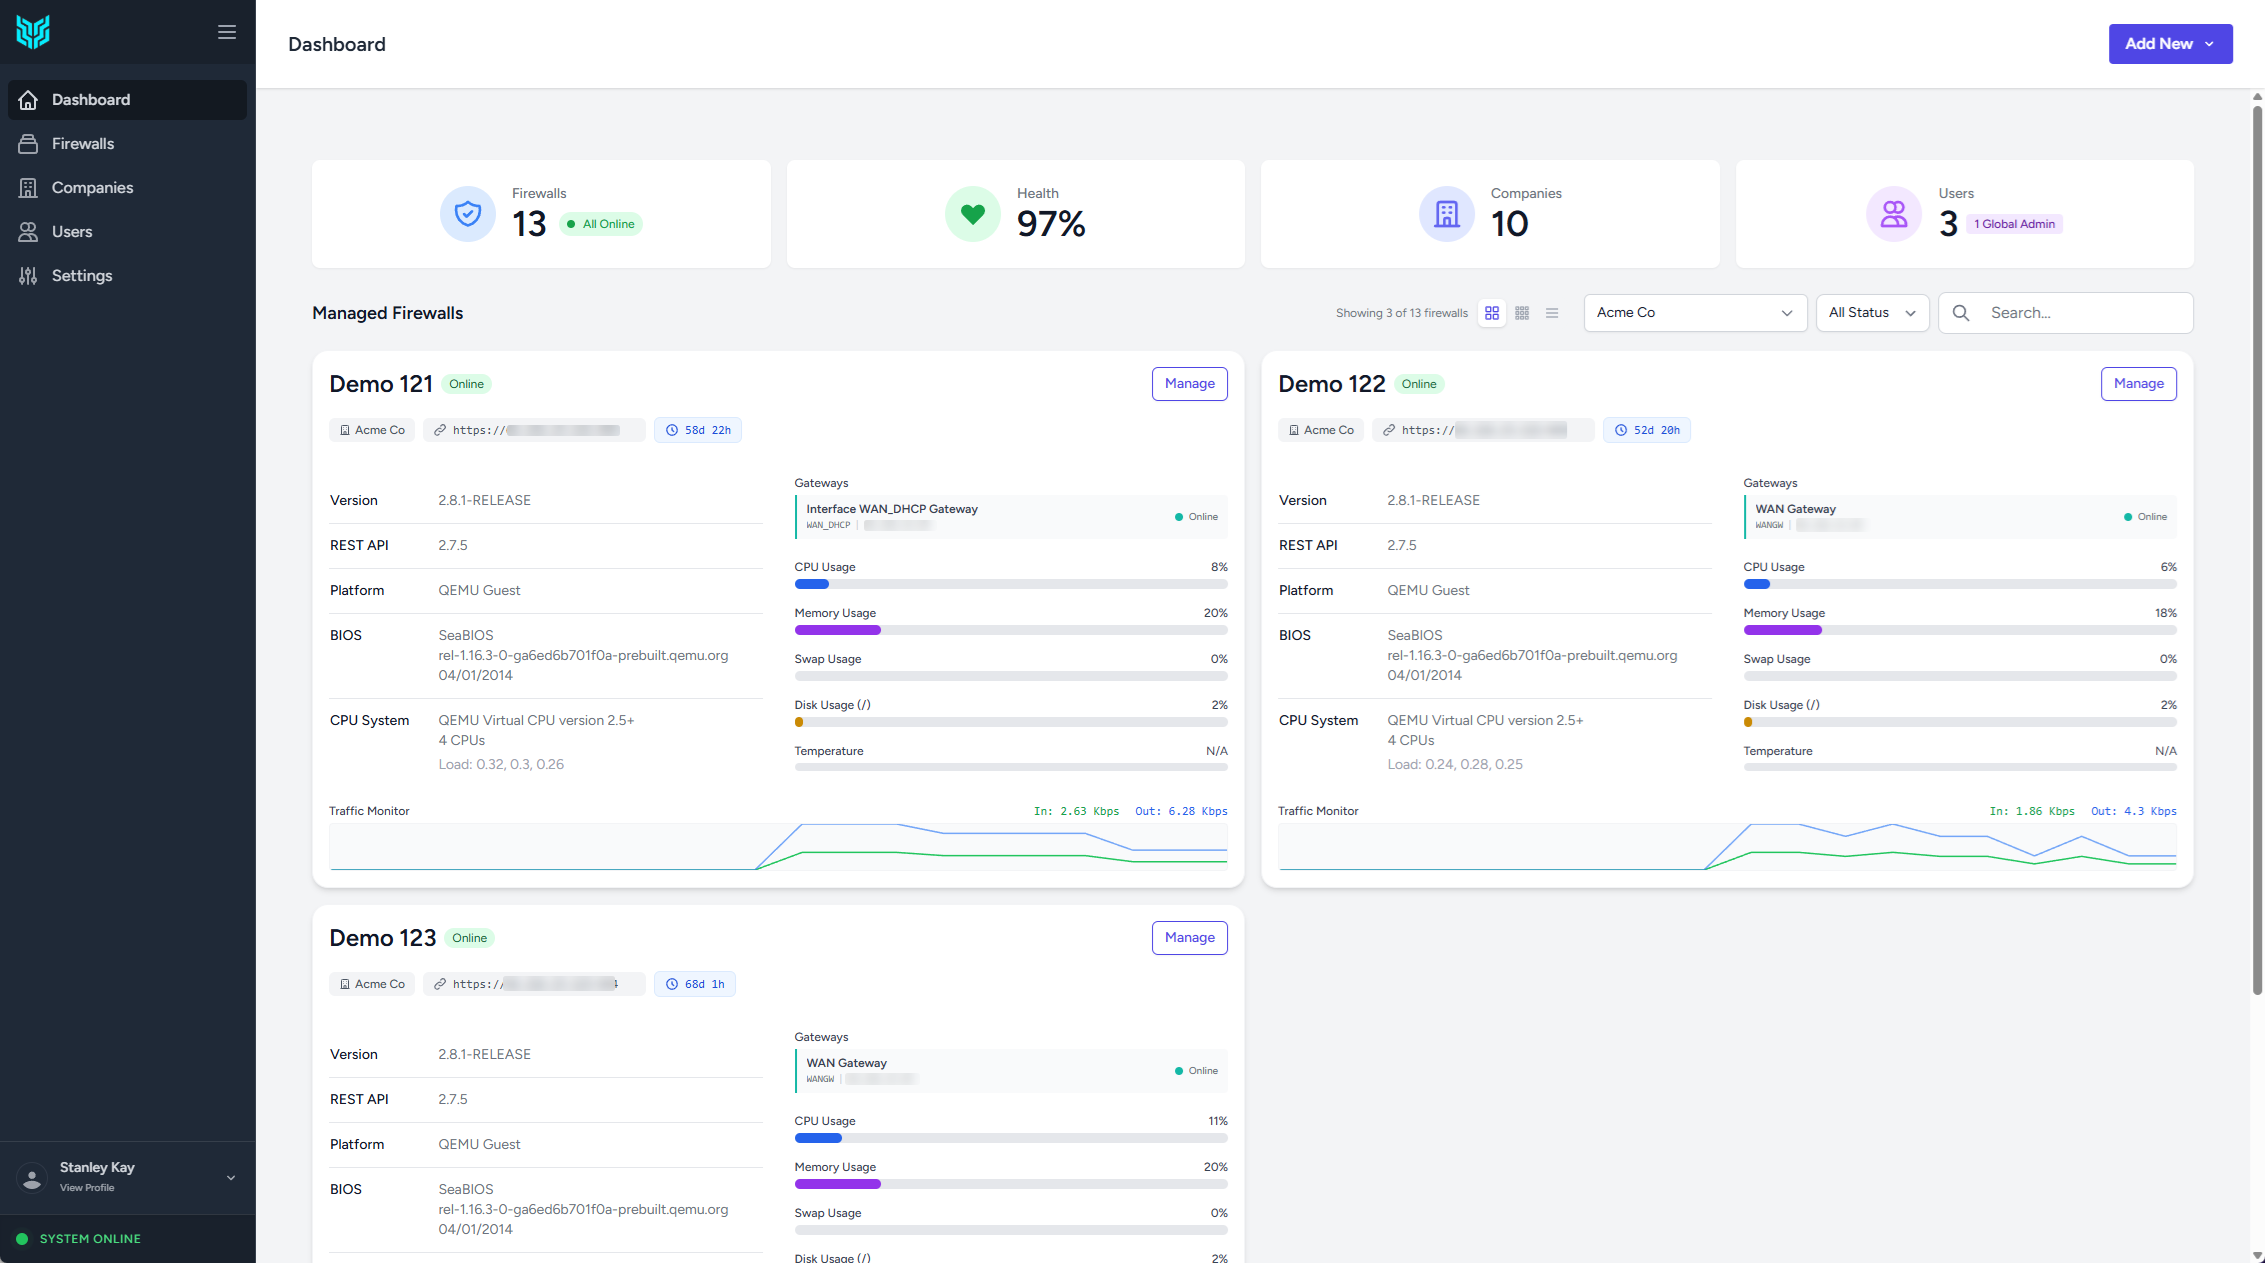Click the purple Users icon in stats card

1894,214
